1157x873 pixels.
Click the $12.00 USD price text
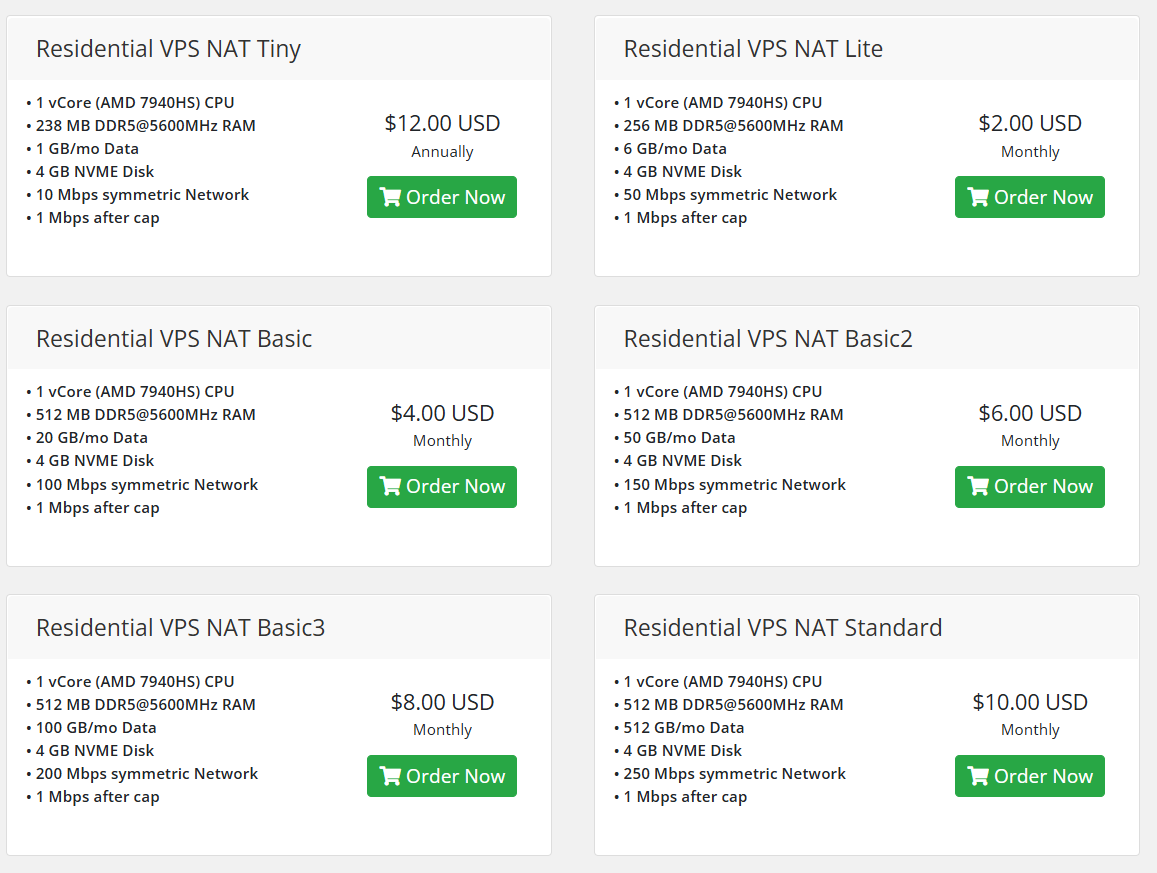coord(442,123)
